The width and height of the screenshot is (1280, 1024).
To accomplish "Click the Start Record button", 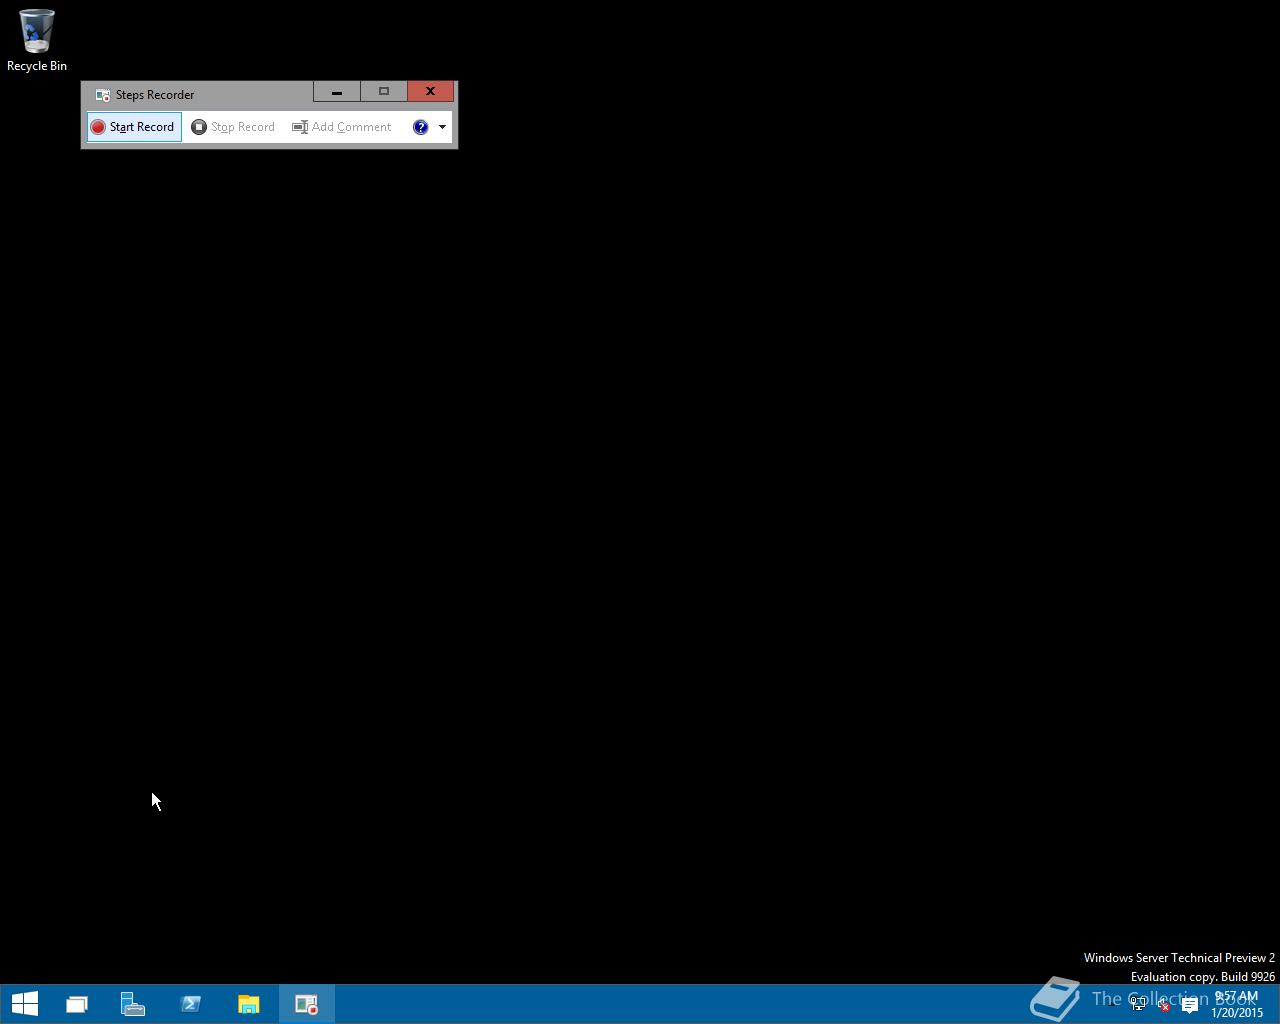I will [134, 127].
